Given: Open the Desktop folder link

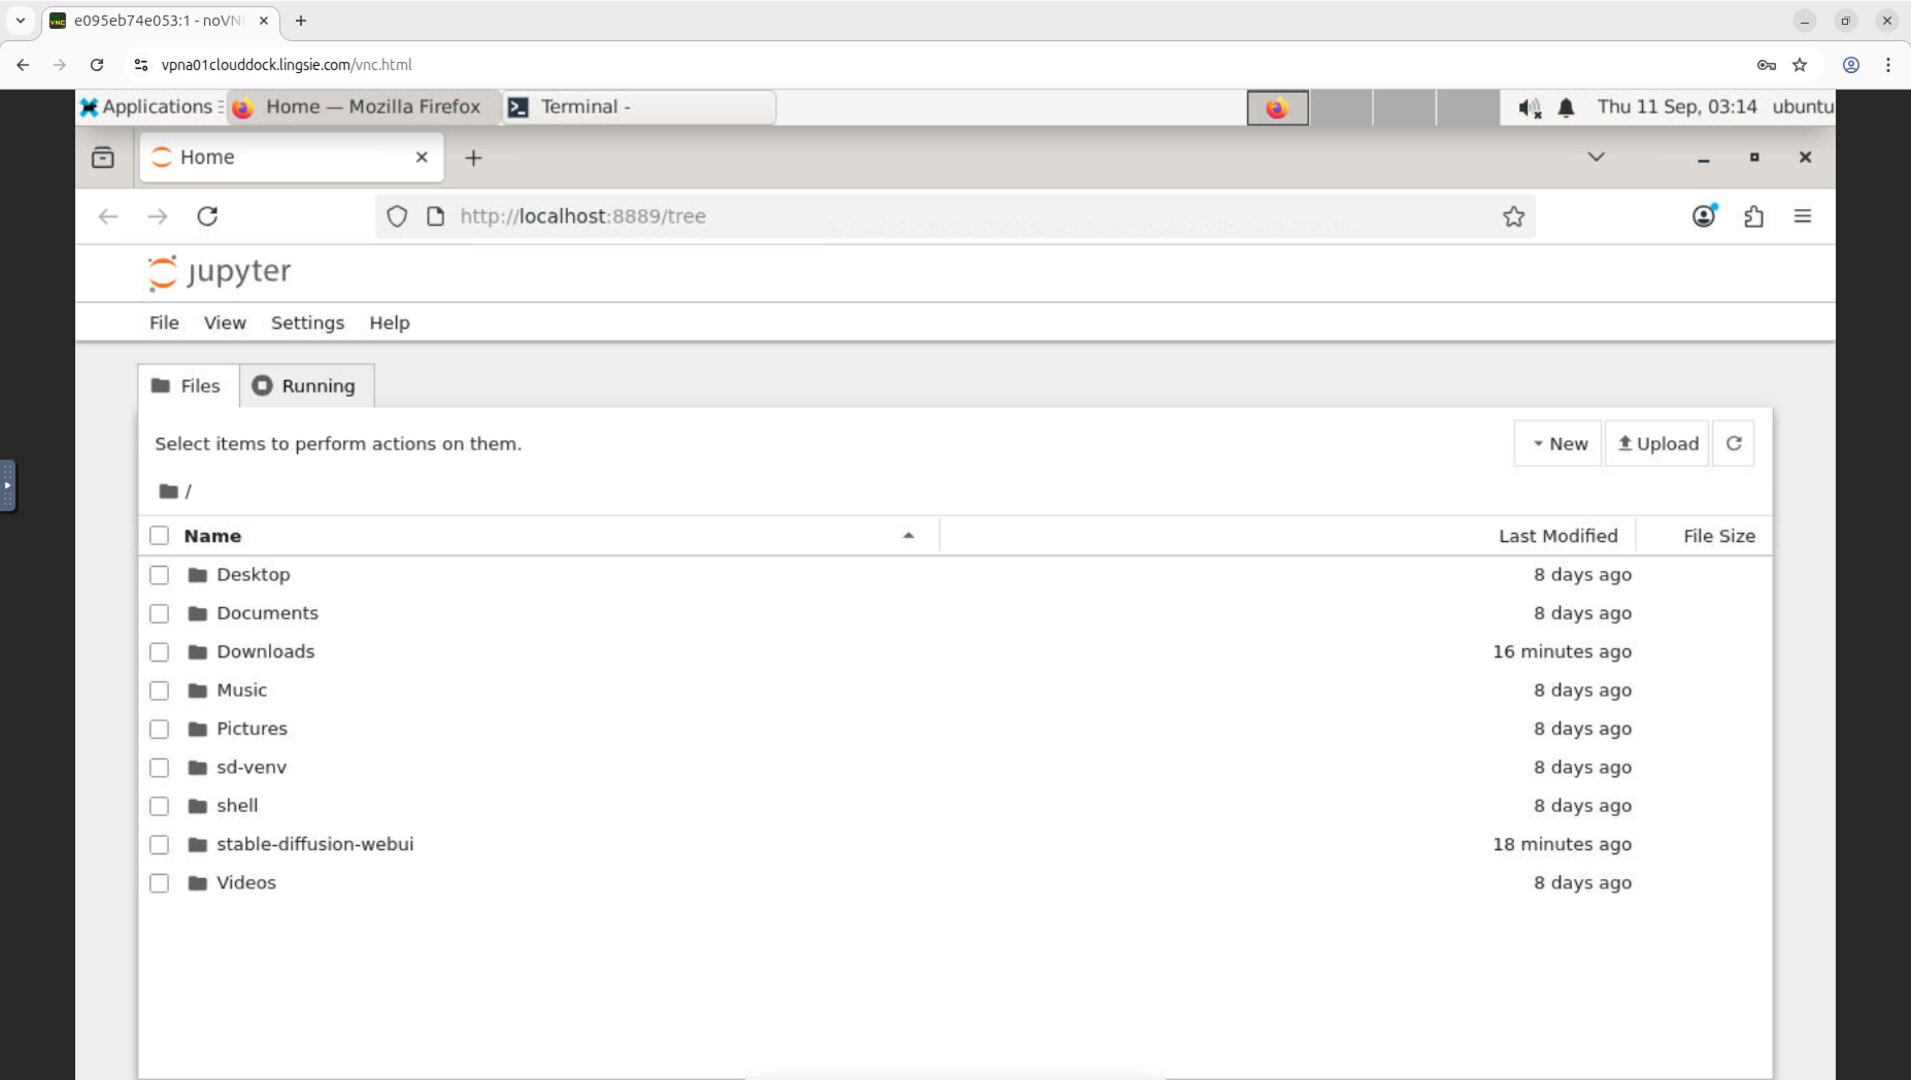Looking at the screenshot, I should [x=253, y=574].
